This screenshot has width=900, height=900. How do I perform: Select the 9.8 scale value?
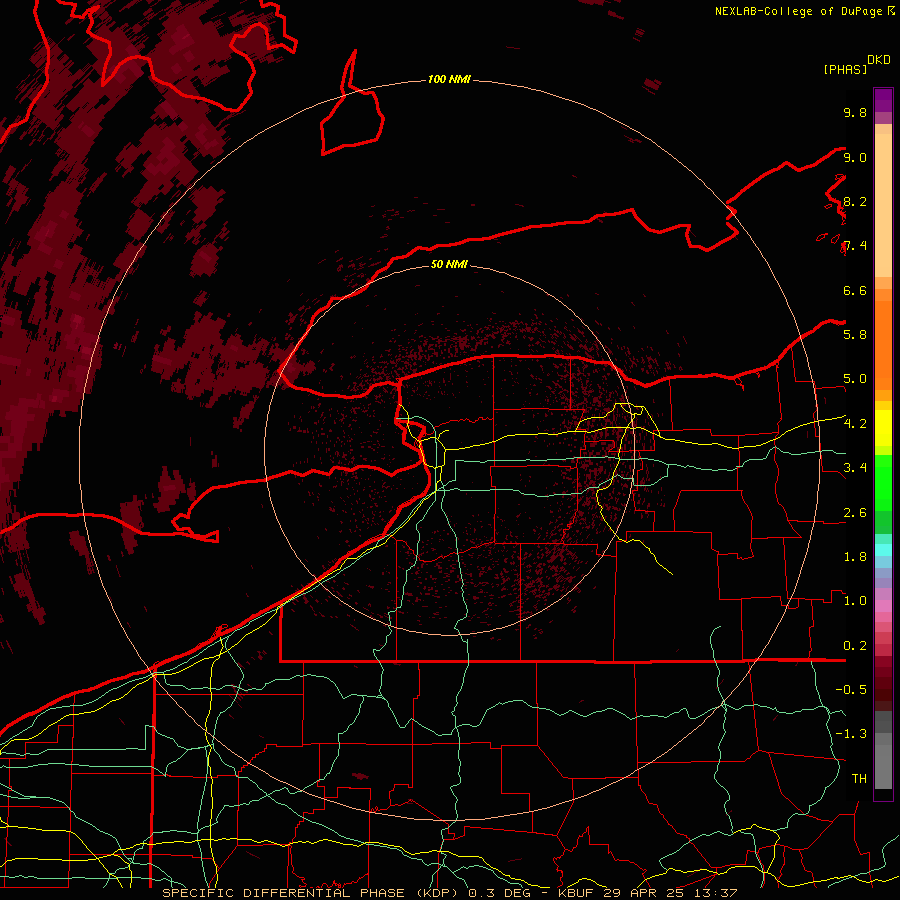pyautogui.click(x=855, y=112)
